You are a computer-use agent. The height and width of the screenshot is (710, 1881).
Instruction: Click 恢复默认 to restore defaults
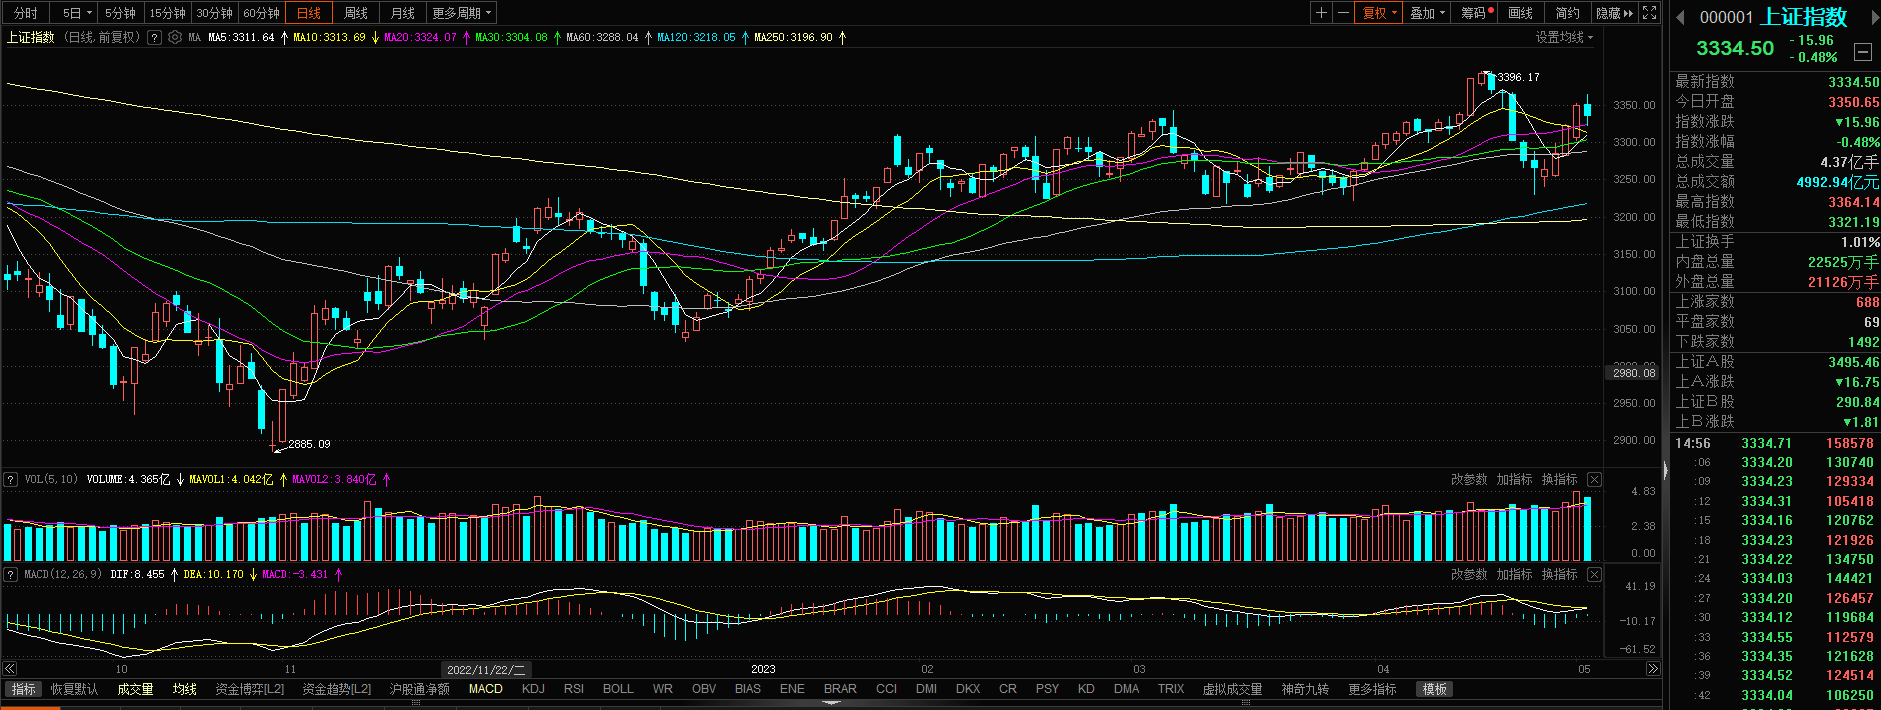coord(74,689)
